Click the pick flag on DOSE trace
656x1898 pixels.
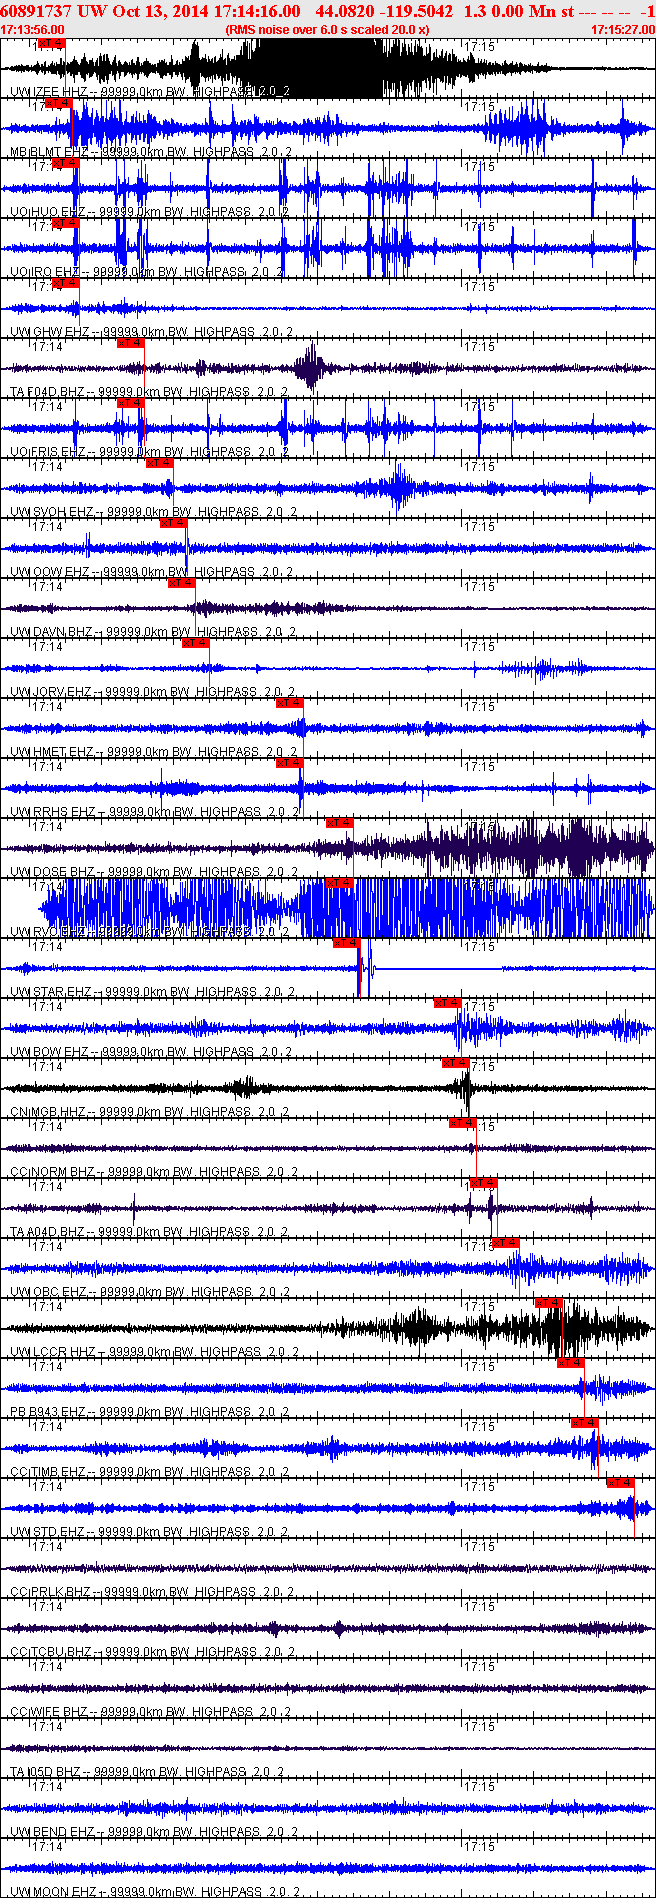point(340,823)
